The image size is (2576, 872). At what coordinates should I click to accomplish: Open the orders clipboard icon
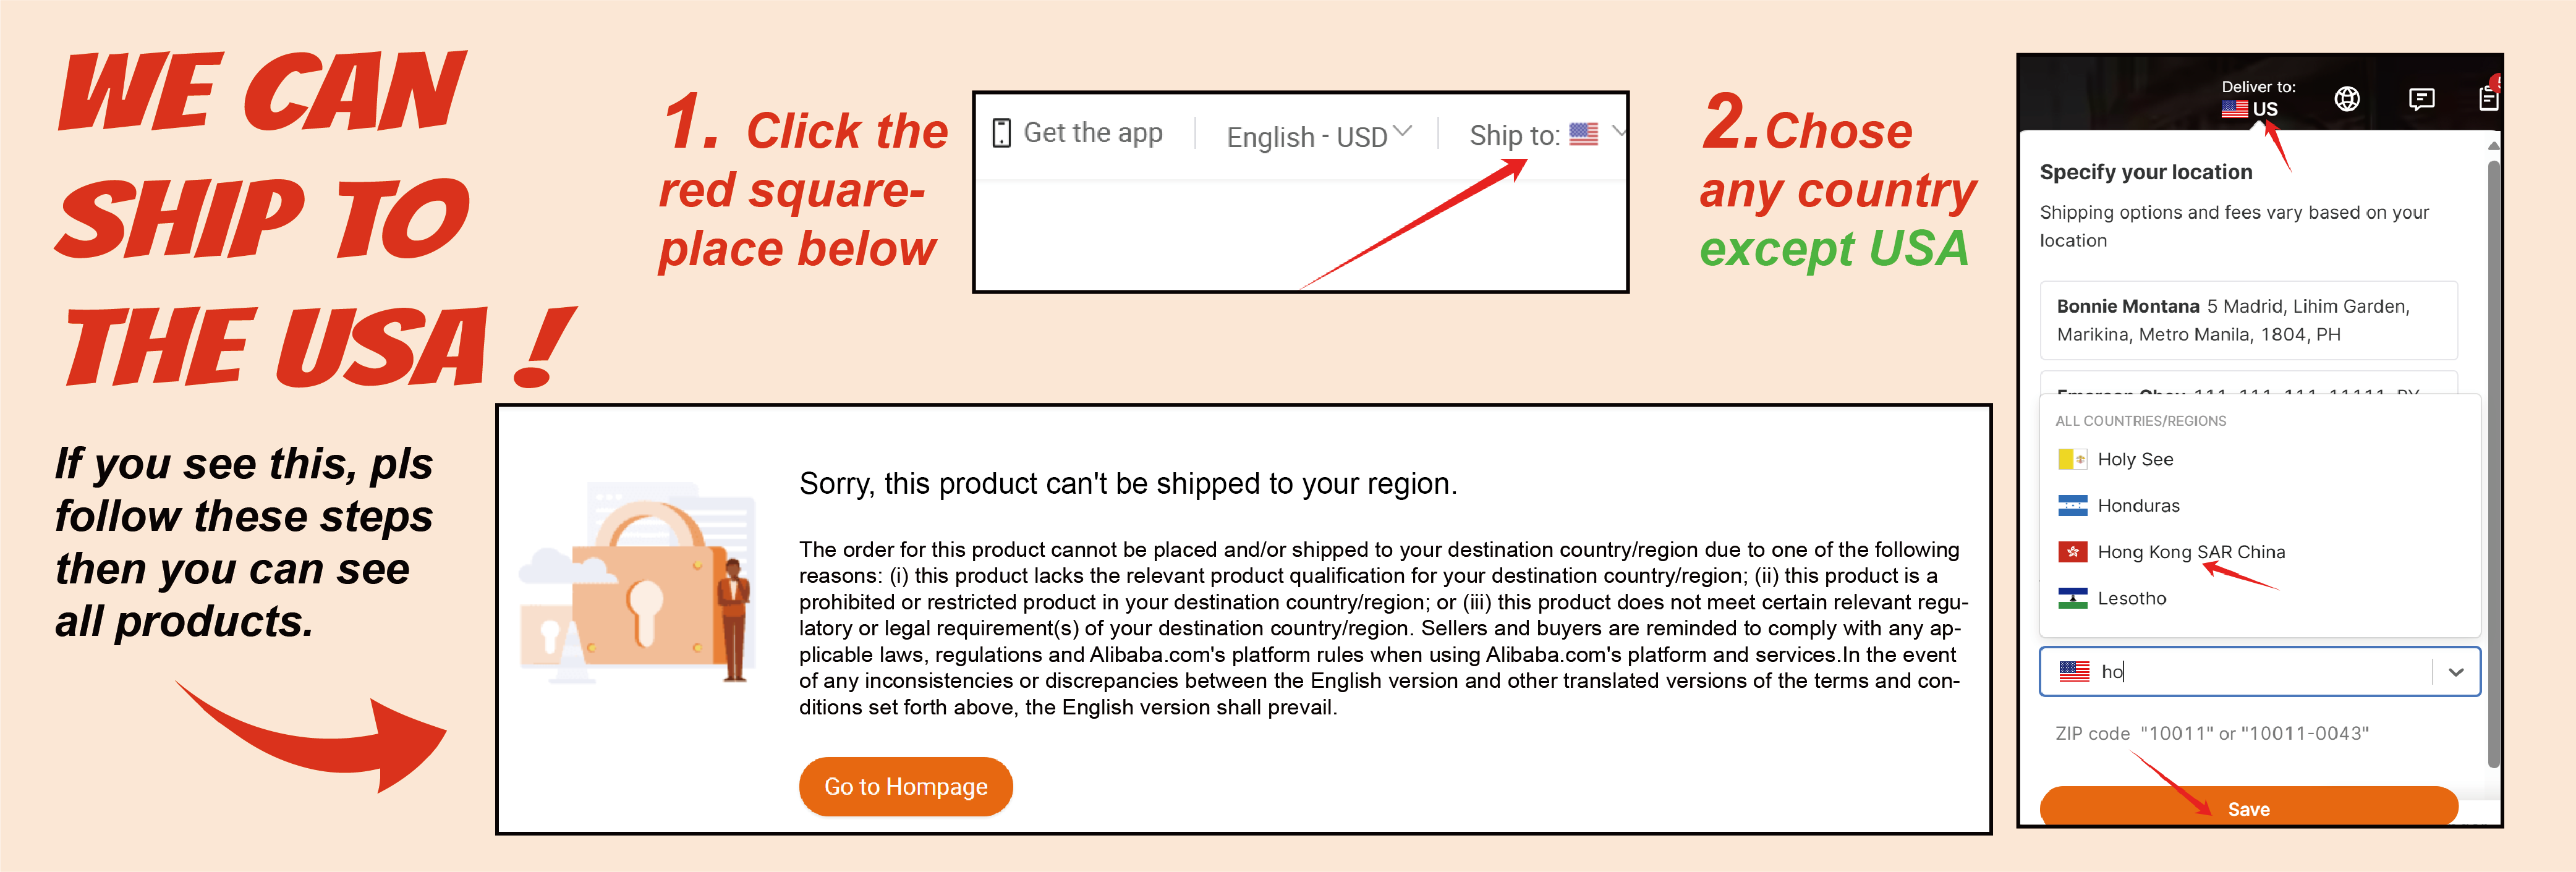click(x=2489, y=97)
